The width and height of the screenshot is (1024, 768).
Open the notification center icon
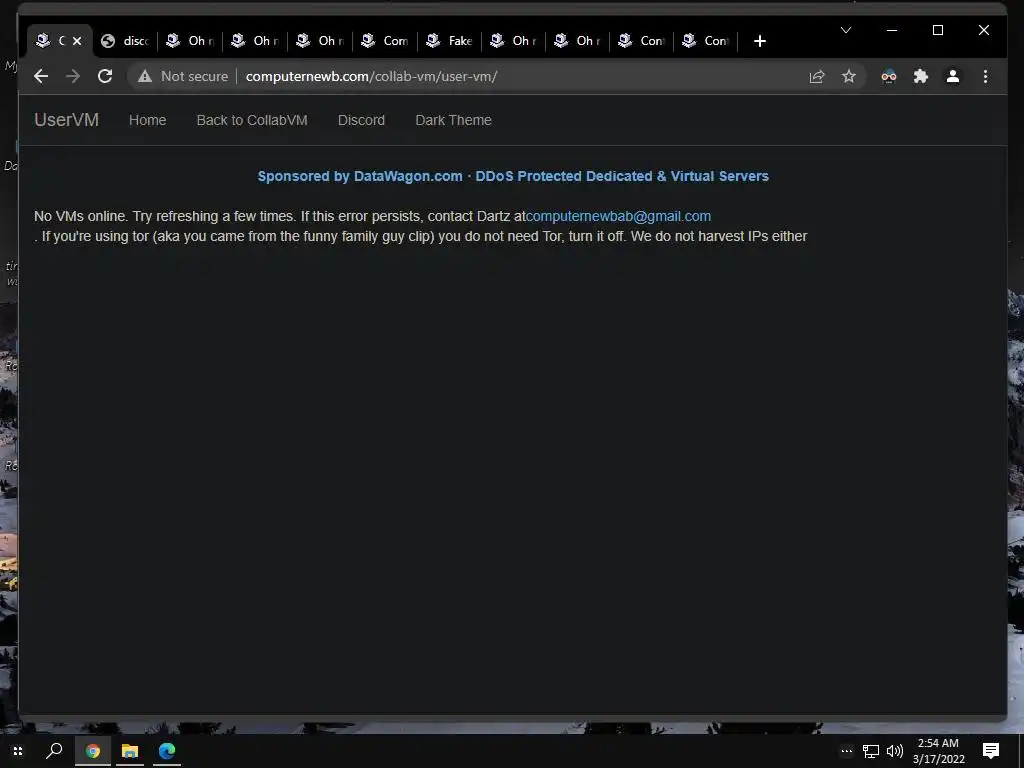(x=991, y=751)
